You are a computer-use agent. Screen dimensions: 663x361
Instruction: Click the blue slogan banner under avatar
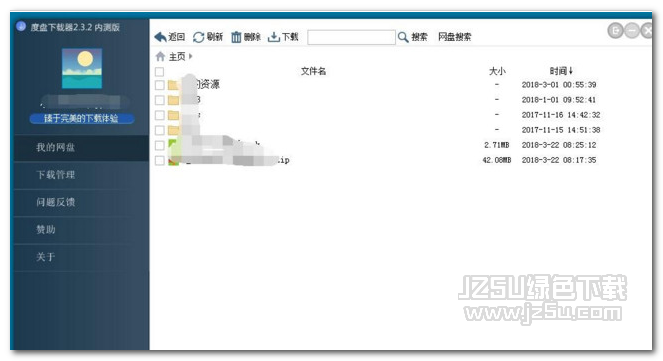coord(82,119)
